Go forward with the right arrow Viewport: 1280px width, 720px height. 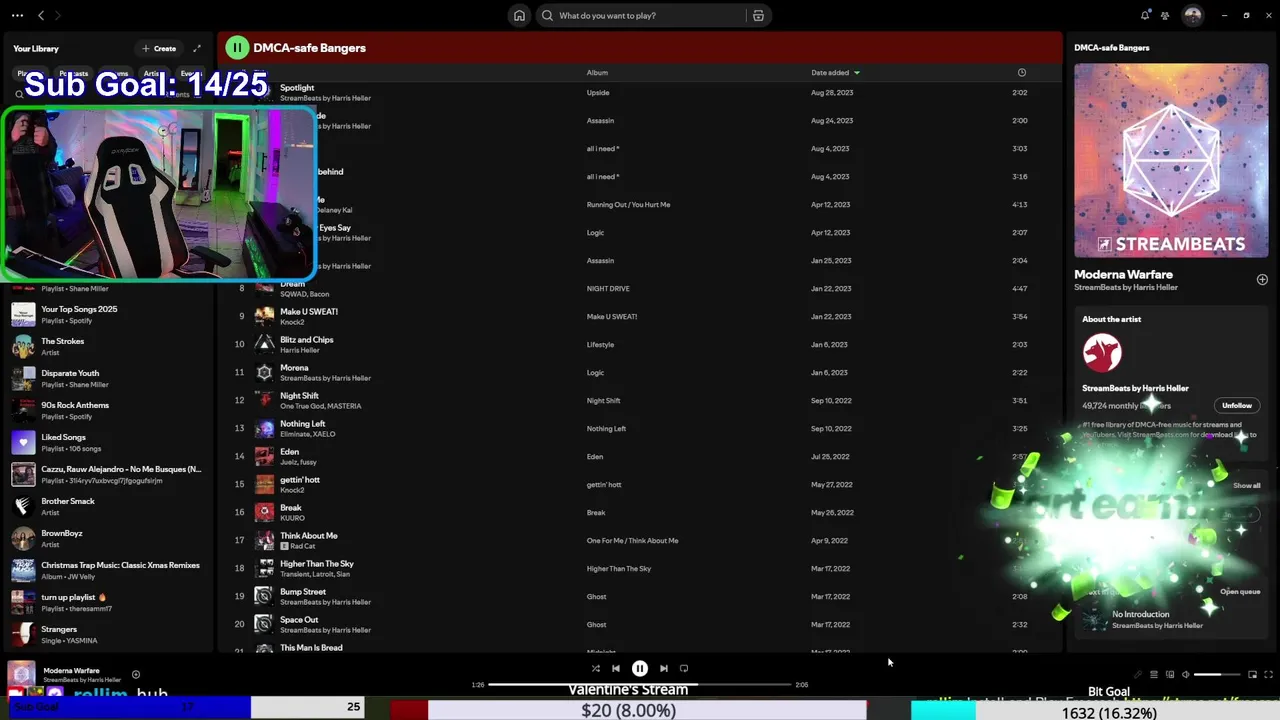(57, 15)
